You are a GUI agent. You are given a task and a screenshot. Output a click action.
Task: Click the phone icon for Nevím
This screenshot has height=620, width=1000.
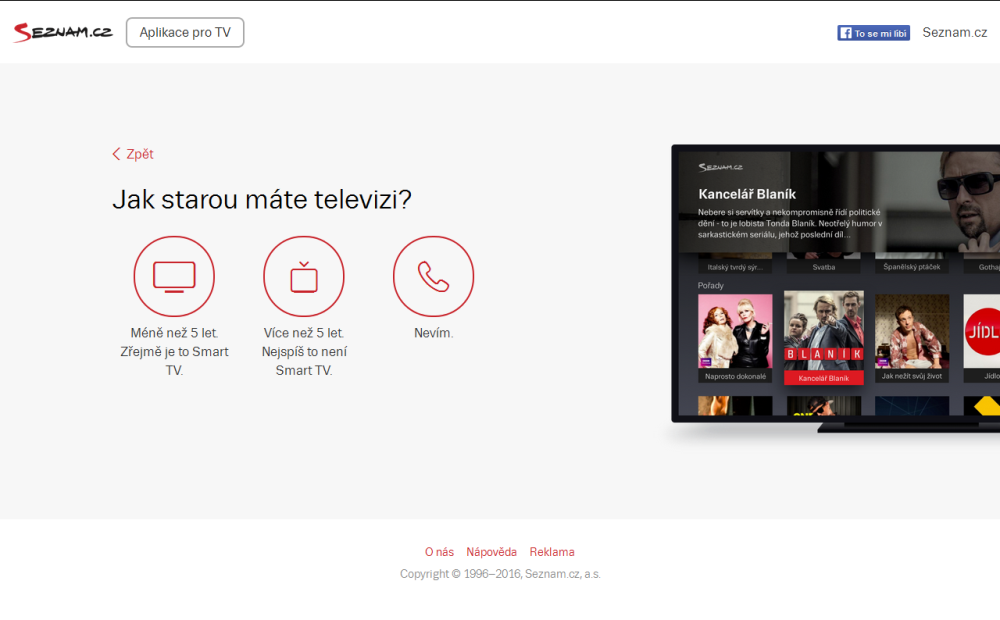[x=433, y=276]
